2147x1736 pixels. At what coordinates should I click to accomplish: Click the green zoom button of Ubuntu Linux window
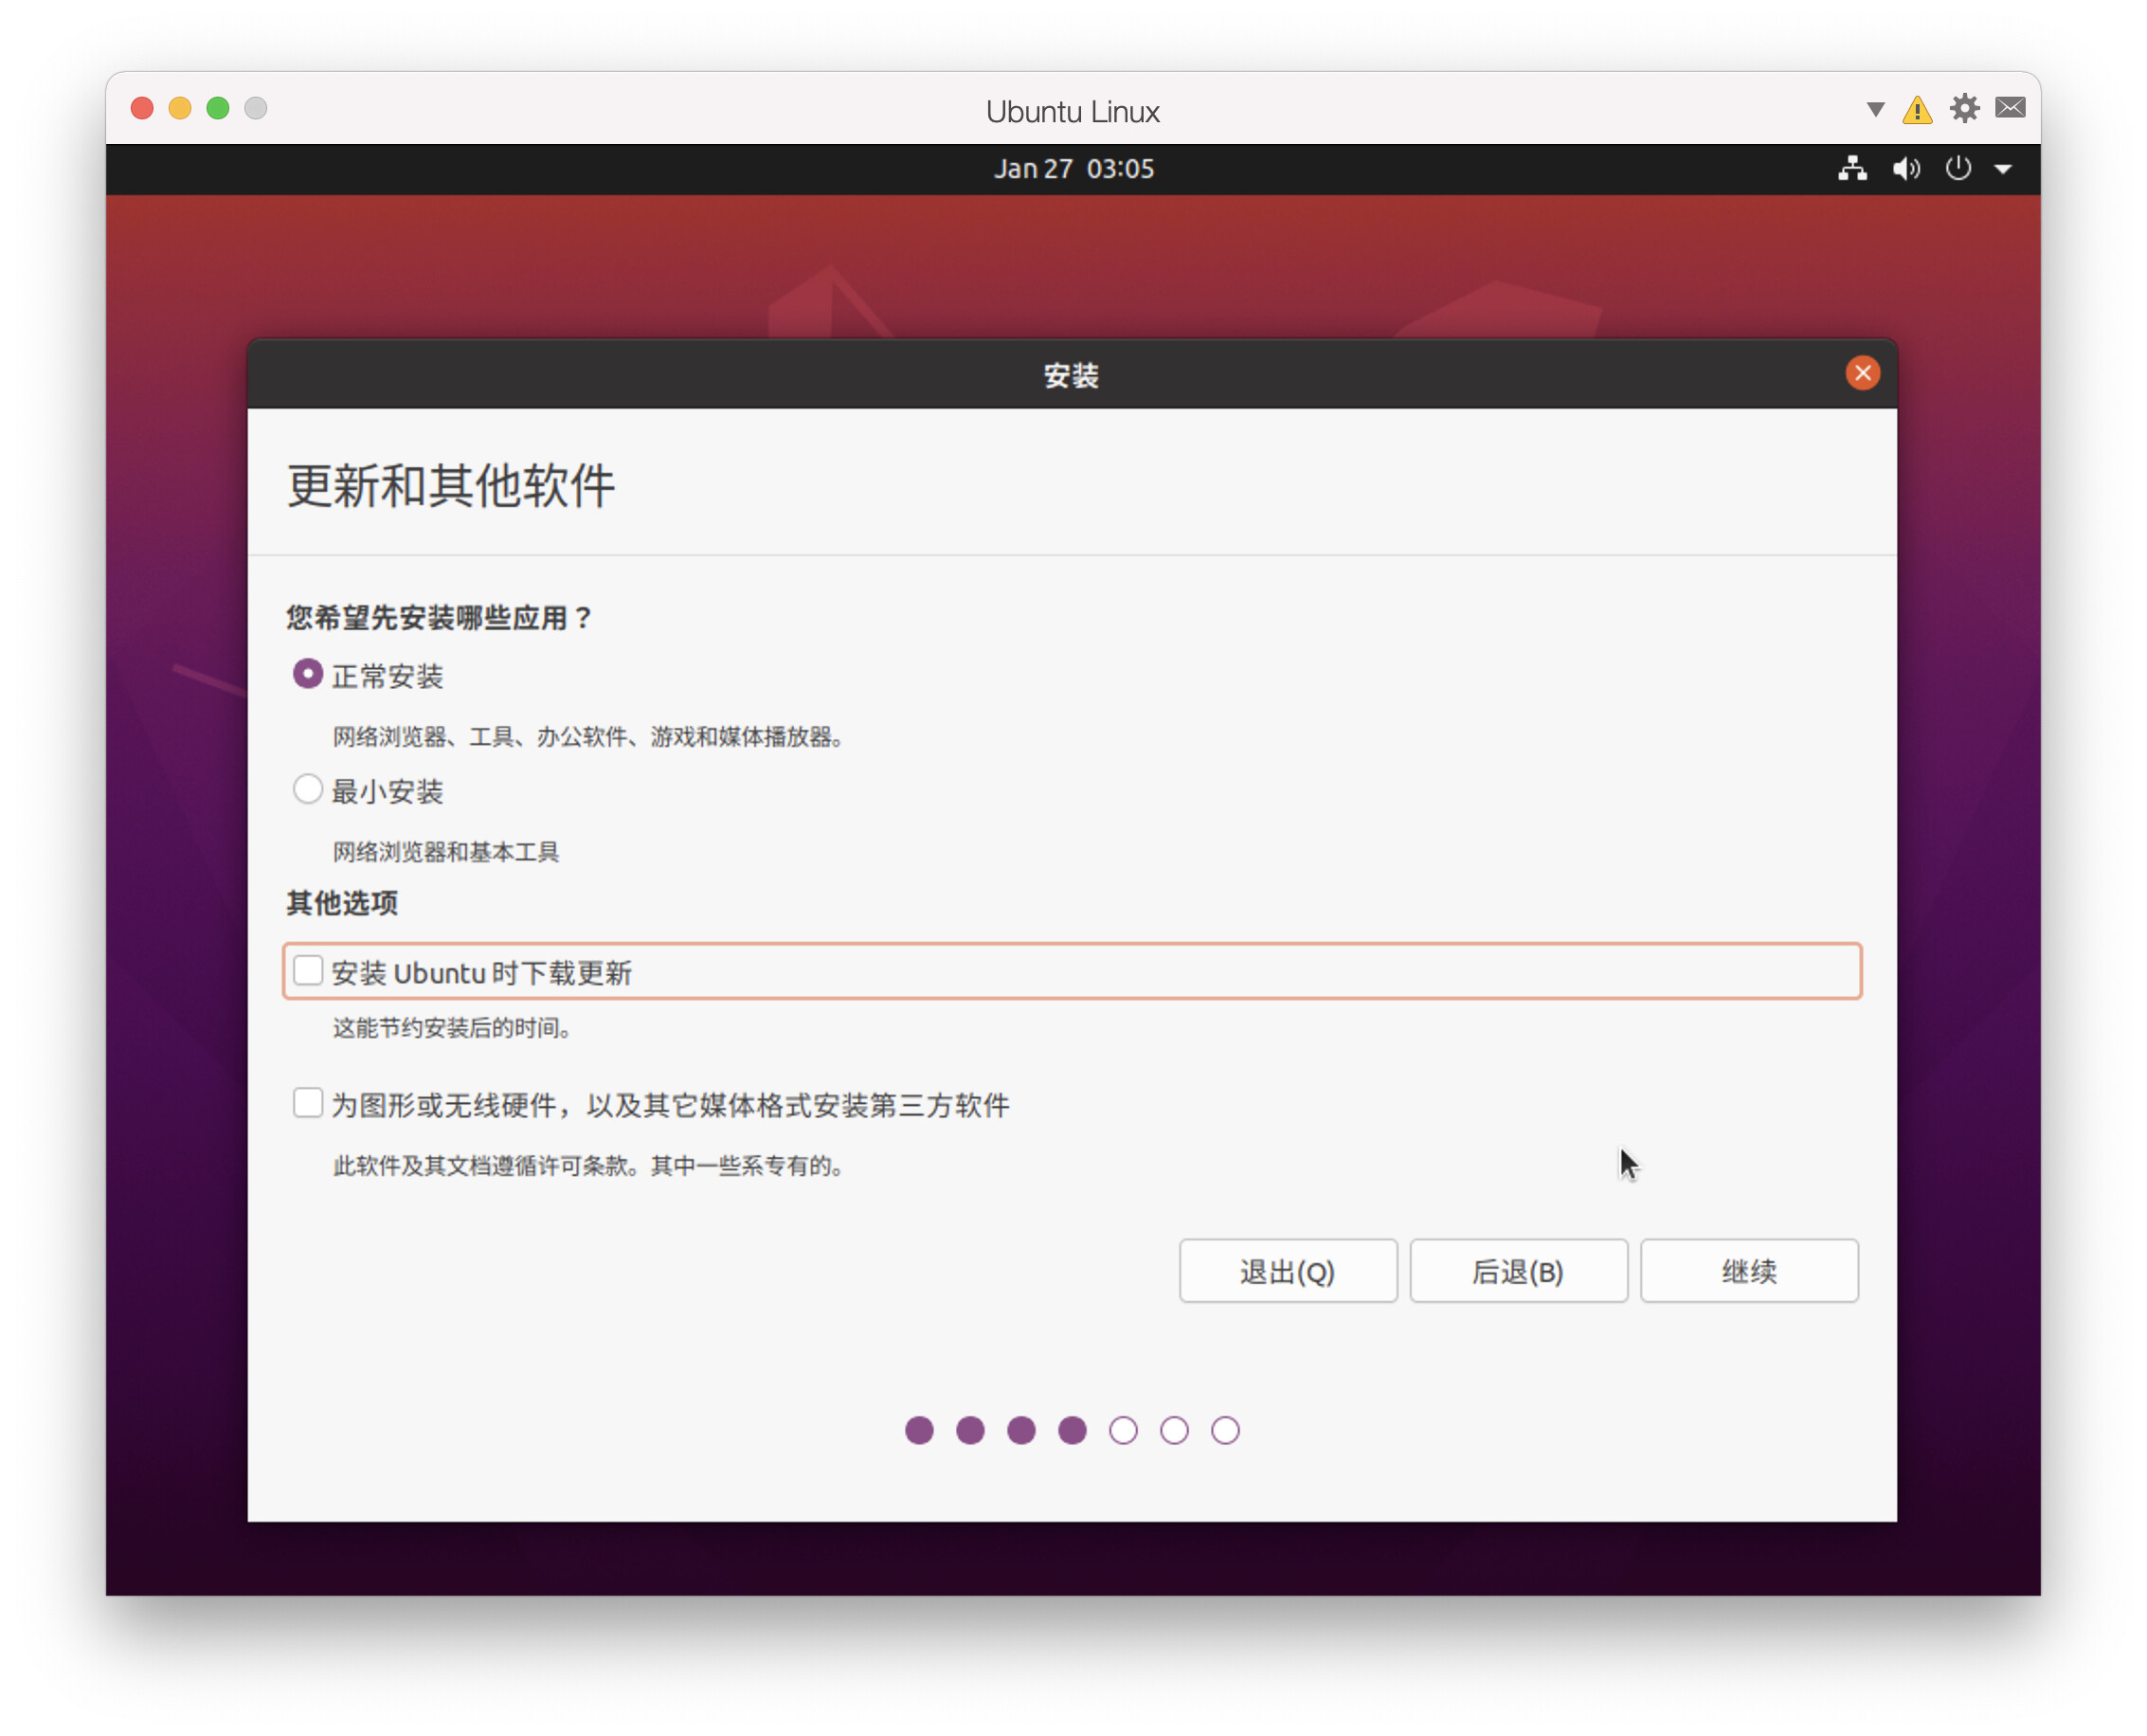pyautogui.click(x=218, y=108)
